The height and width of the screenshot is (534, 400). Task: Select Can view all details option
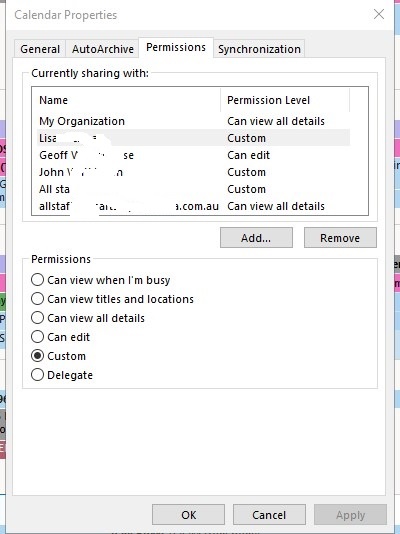pos(37,318)
